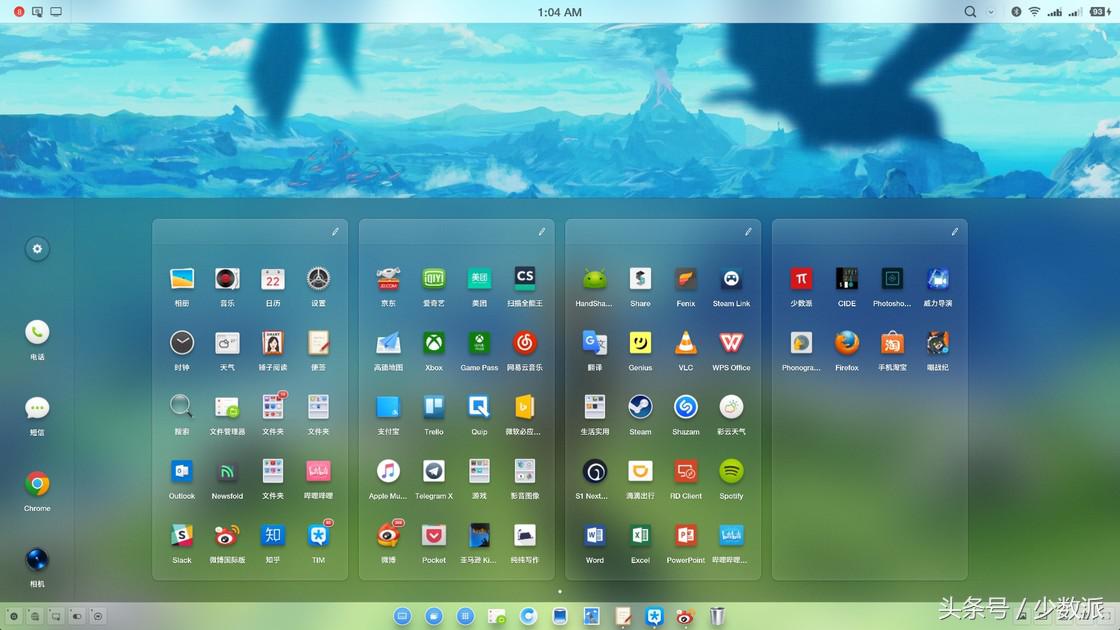Open the search magnifier in top bar
1120x630 pixels.
pos(970,12)
